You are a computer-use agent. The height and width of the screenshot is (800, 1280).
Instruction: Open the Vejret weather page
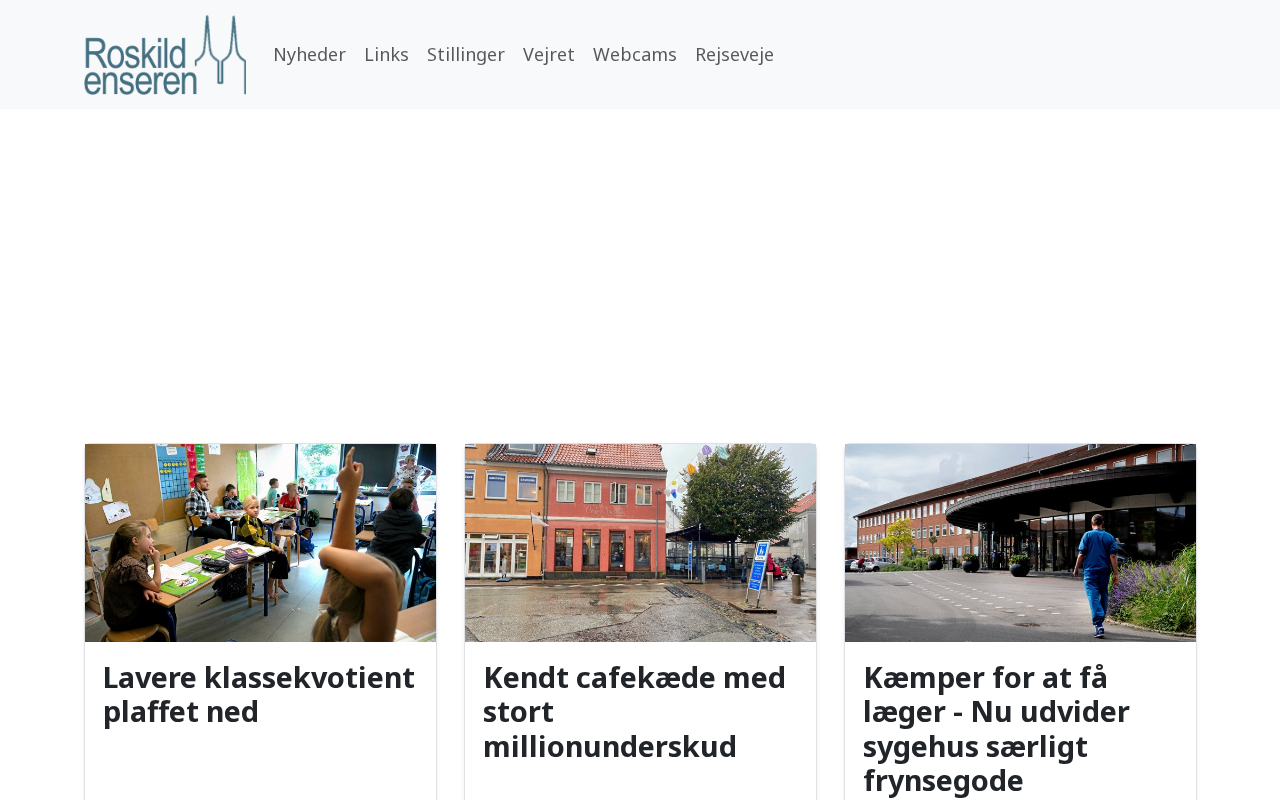(x=549, y=54)
